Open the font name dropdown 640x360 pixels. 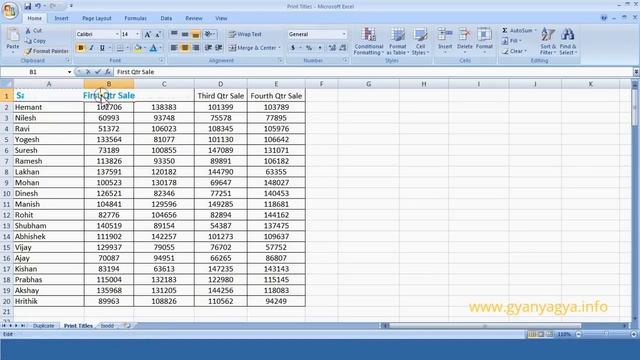[x=117, y=34]
